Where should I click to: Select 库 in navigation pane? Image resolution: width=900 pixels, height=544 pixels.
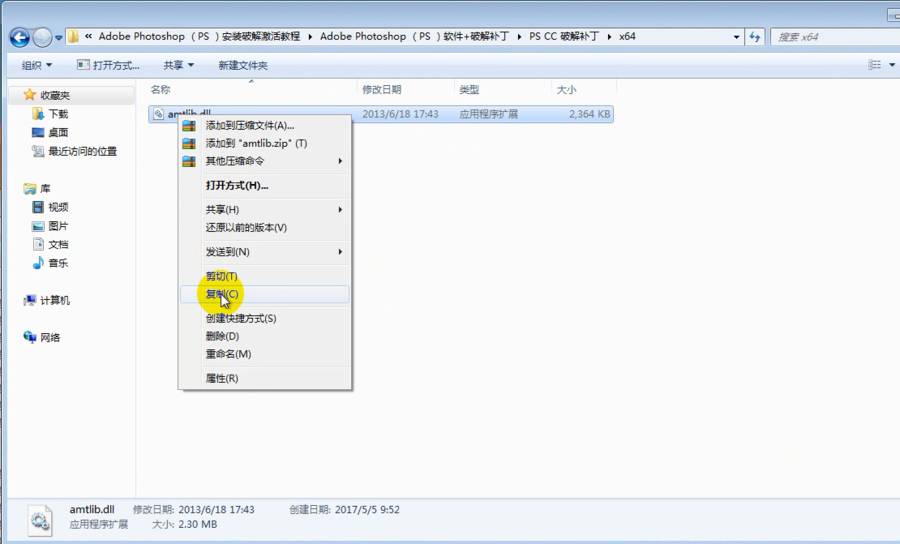pyautogui.click(x=37, y=188)
